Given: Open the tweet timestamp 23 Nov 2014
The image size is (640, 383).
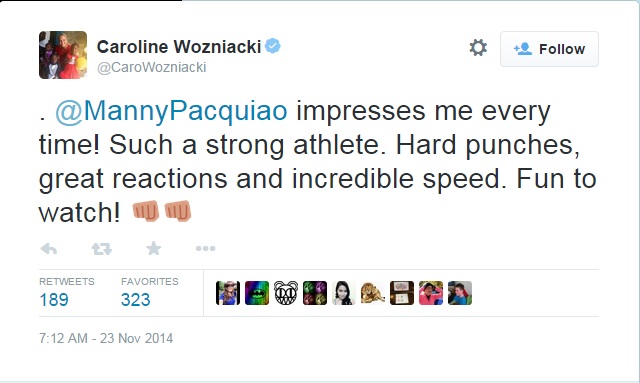Looking at the screenshot, I should pyautogui.click(x=106, y=338).
